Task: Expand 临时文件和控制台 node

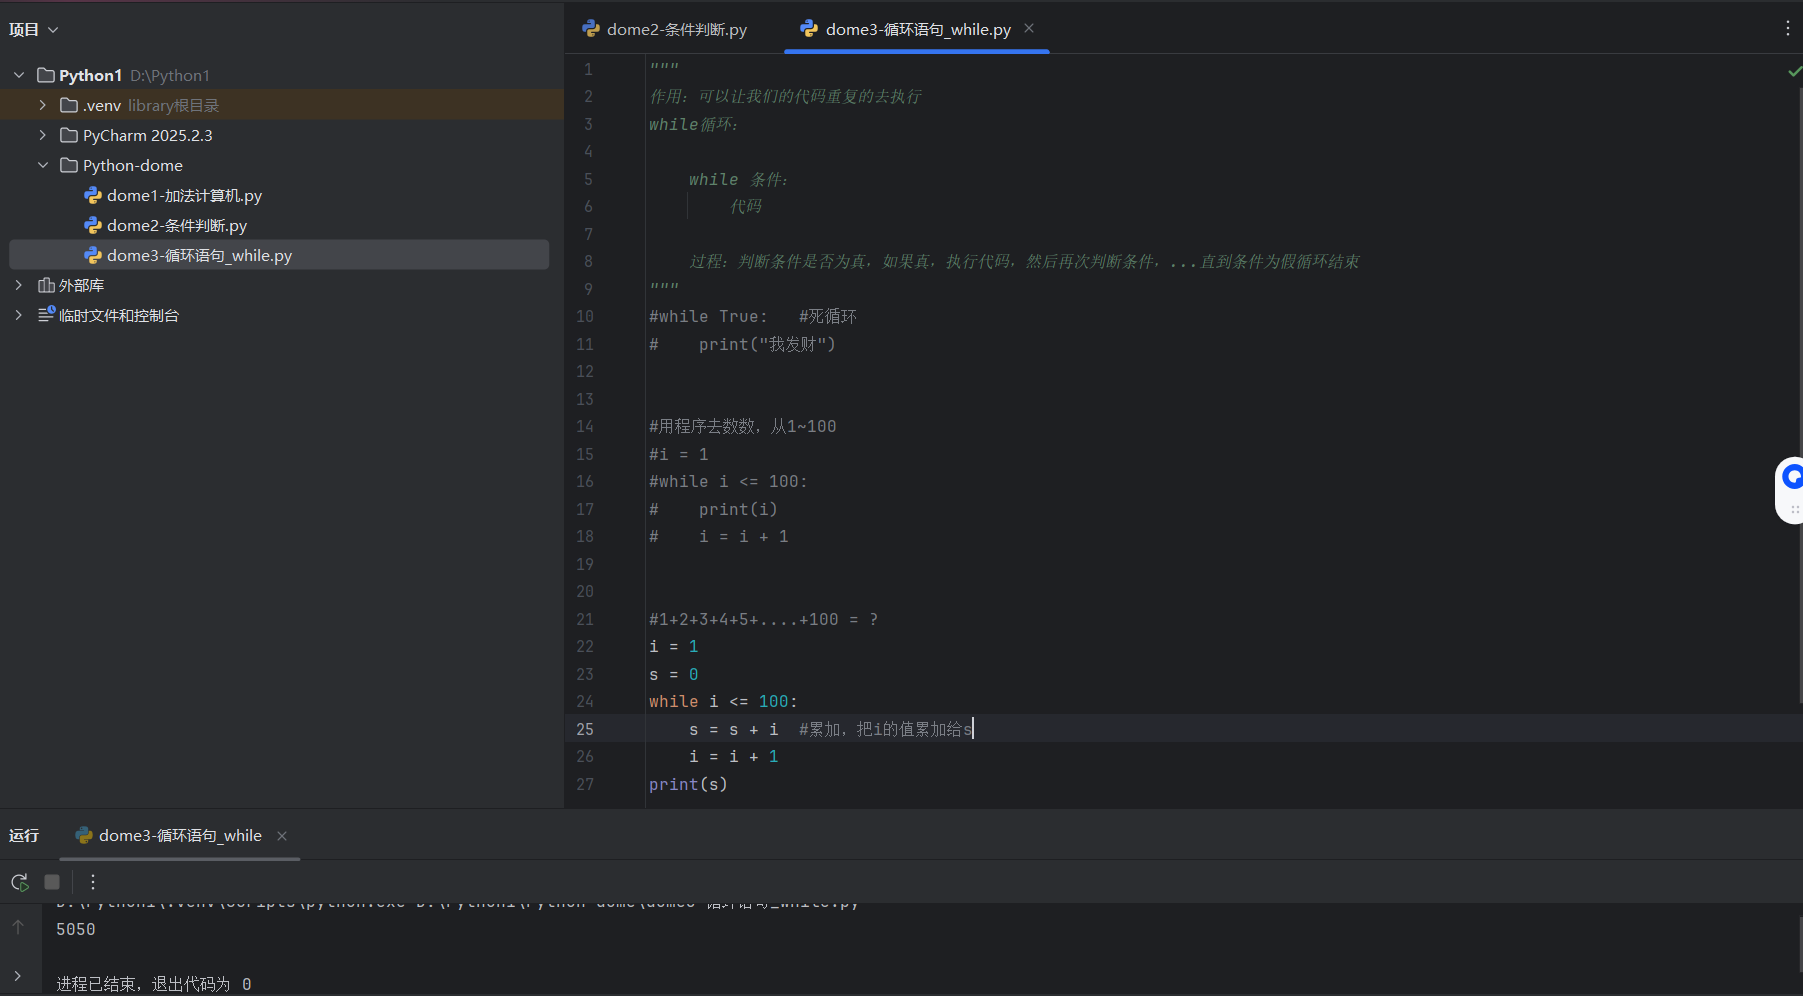Action: tap(19, 315)
